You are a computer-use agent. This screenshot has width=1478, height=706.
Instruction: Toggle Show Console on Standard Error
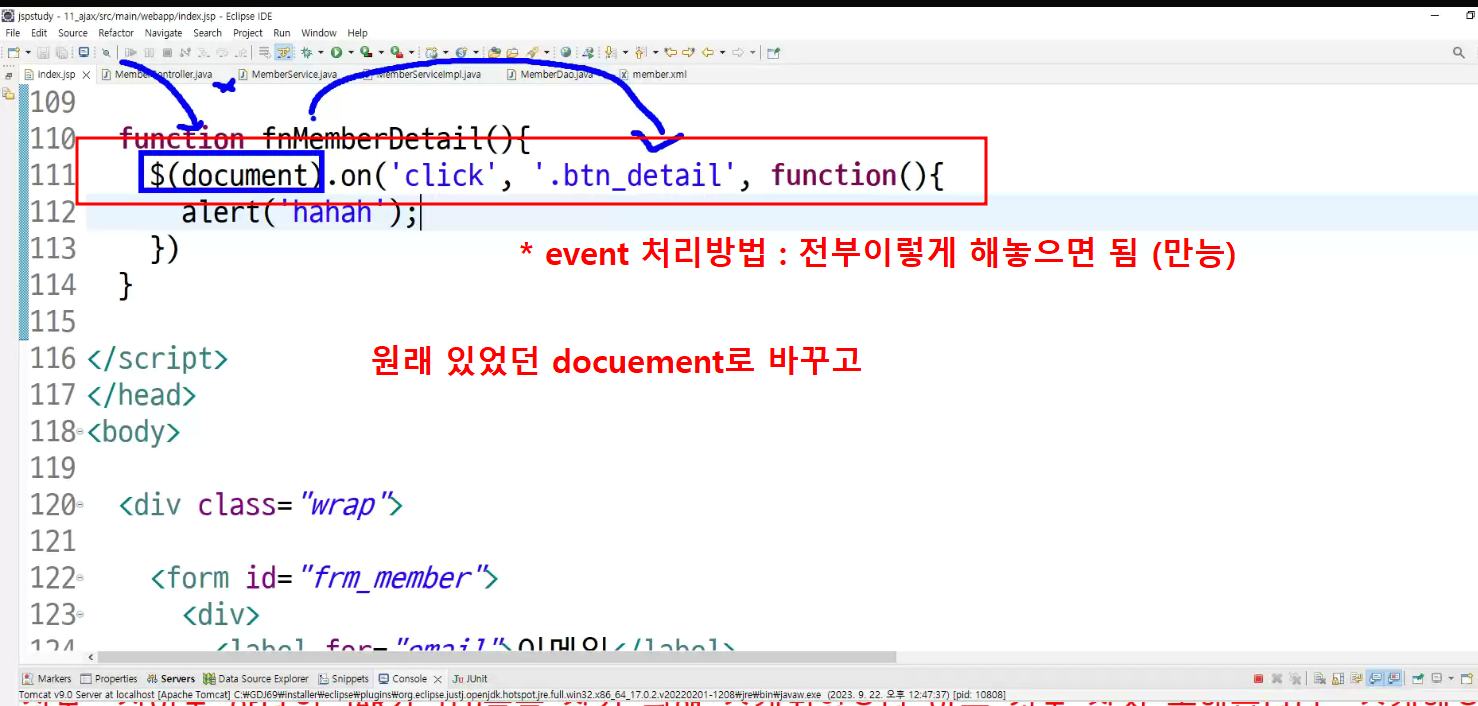click(x=1393, y=679)
